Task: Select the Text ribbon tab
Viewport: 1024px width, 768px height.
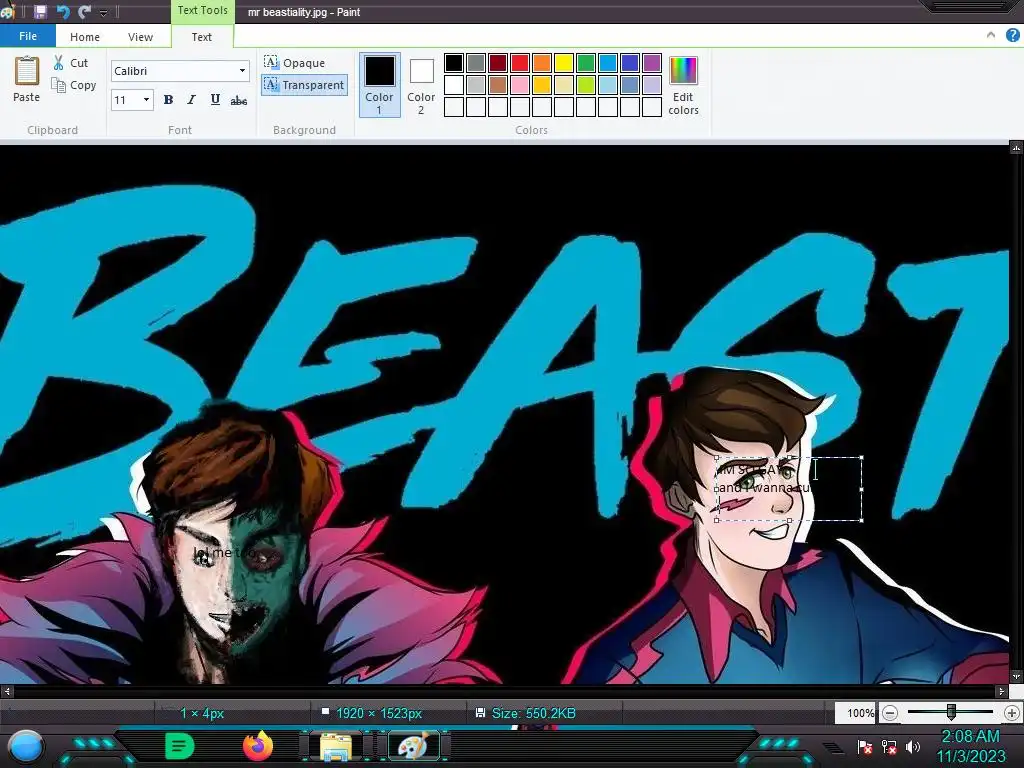Action: pyautogui.click(x=201, y=37)
